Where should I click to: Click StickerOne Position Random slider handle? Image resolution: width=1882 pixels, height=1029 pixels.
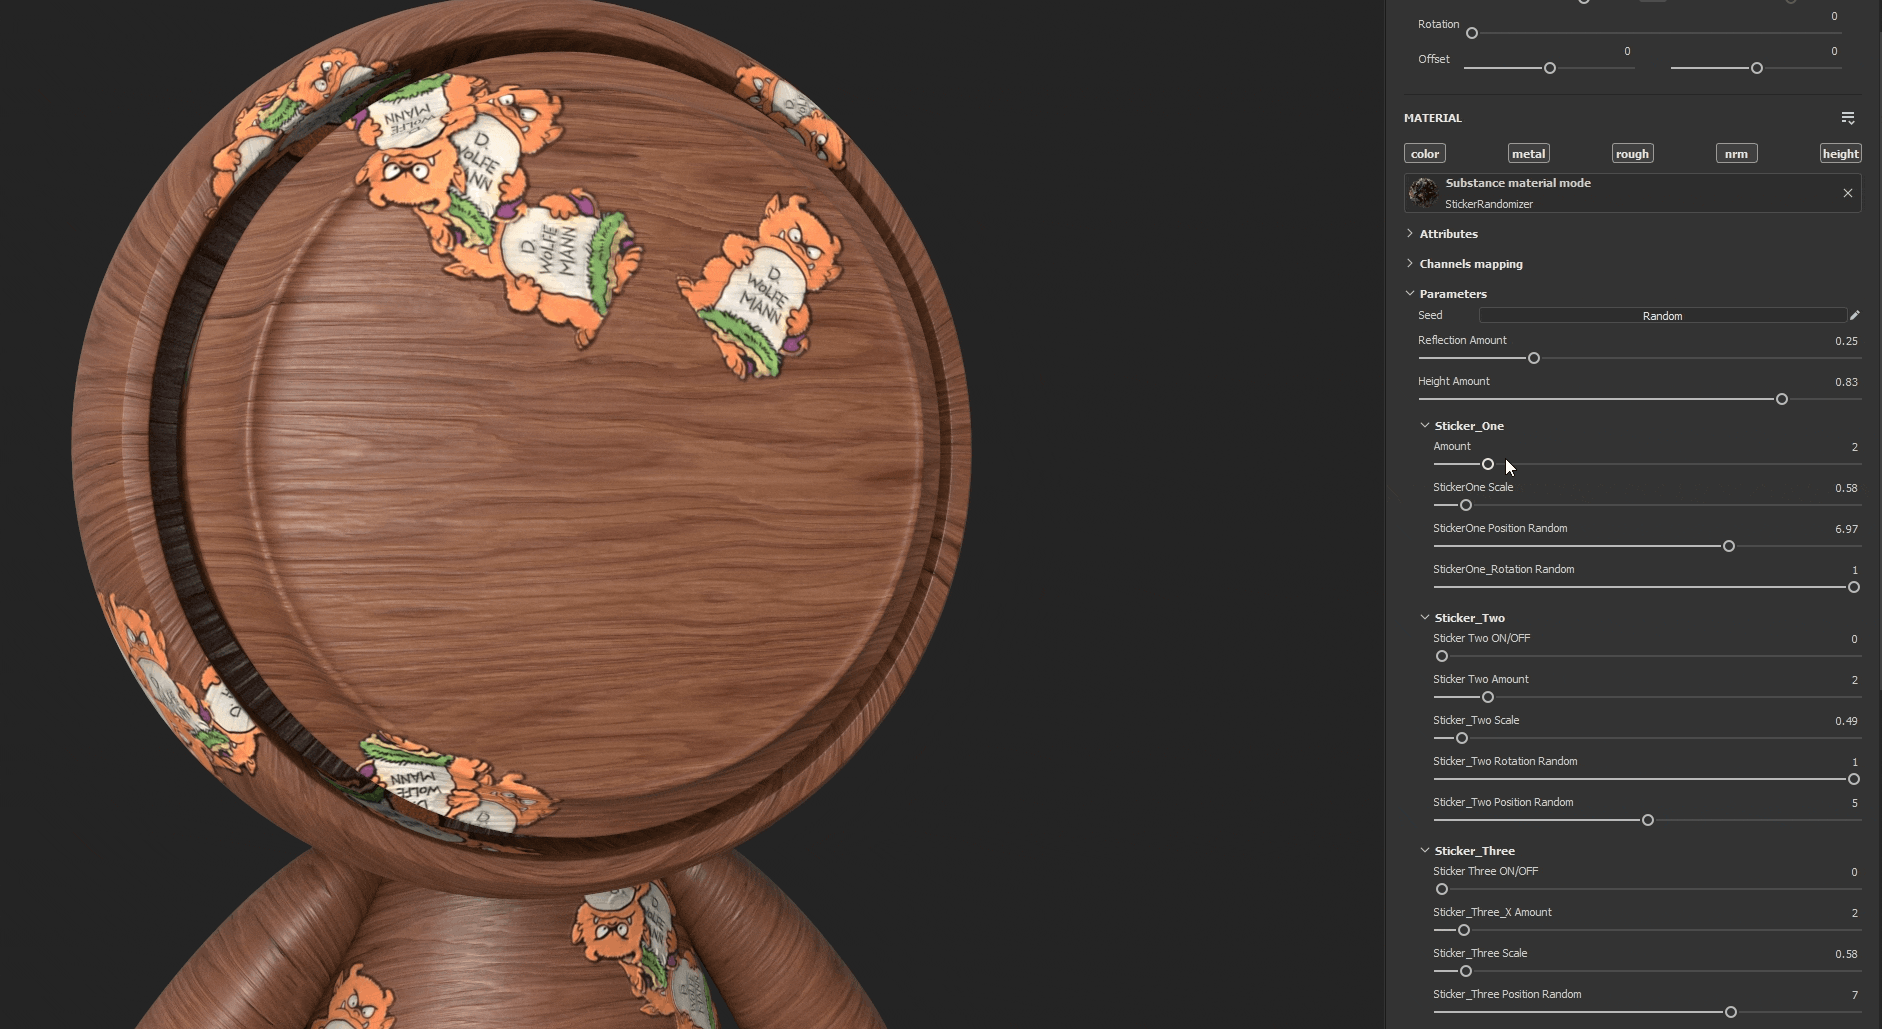pos(1729,546)
